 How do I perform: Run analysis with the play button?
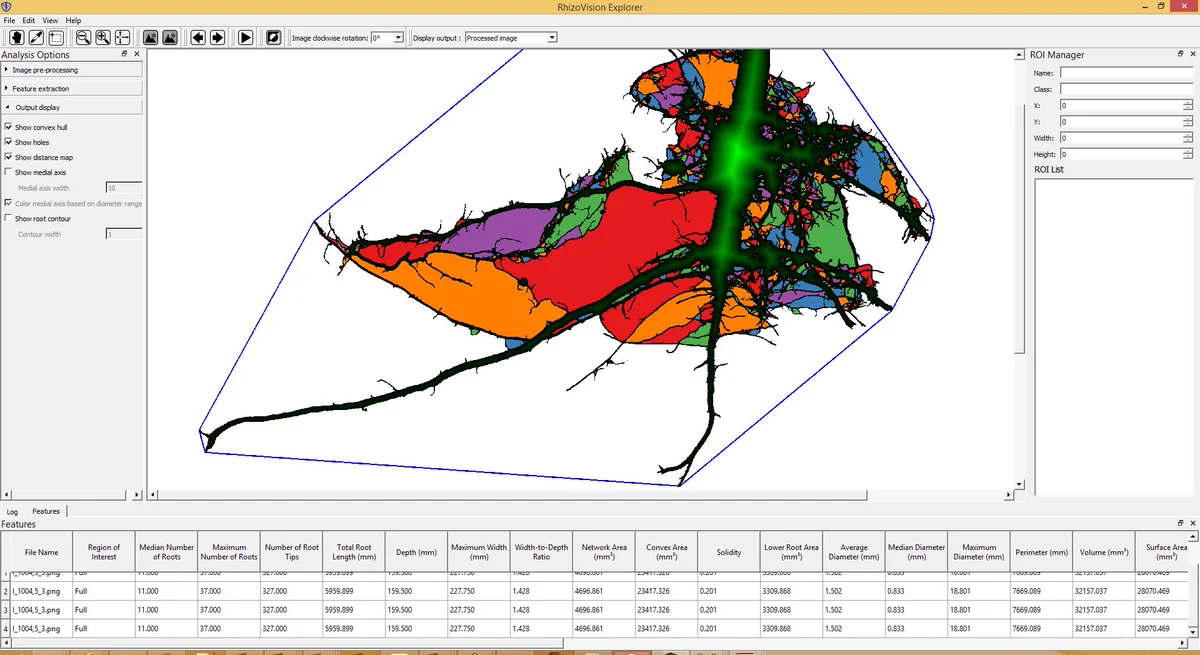(245, 37)
